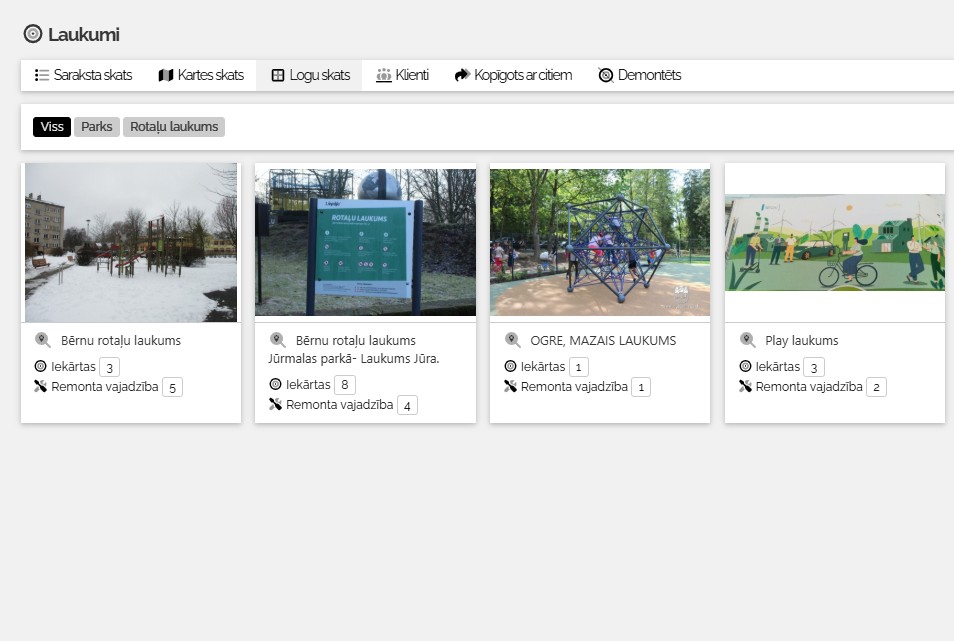Filter by Rotaļu laukums tag
This screenshot has height=641, width=954.
pyautogui.click(x=174, y=127)
